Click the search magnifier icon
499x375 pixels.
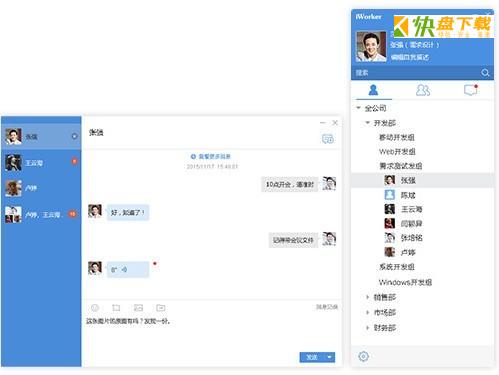(x=485, y=73)
